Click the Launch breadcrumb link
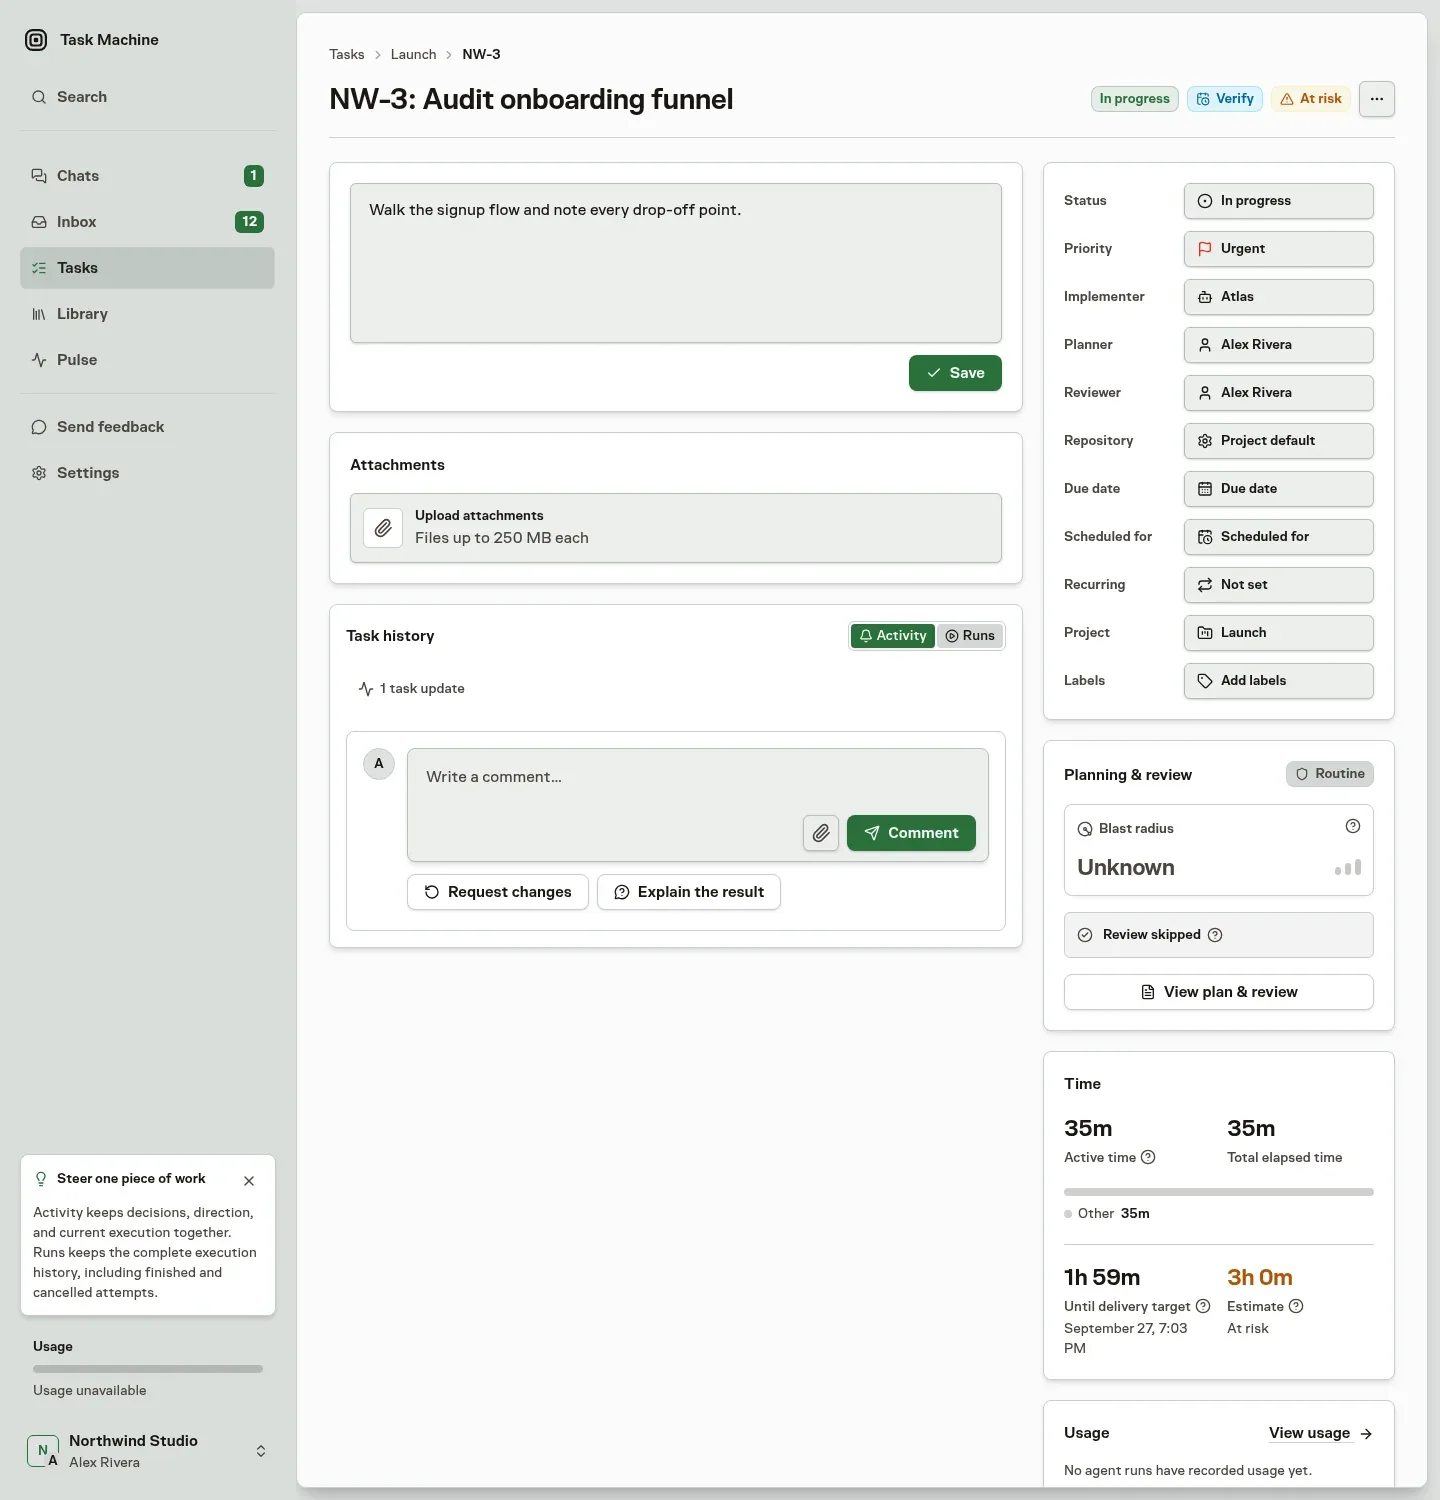Image resolution: width=1440 pixels, height=1500 pixels. pos(414,55)
